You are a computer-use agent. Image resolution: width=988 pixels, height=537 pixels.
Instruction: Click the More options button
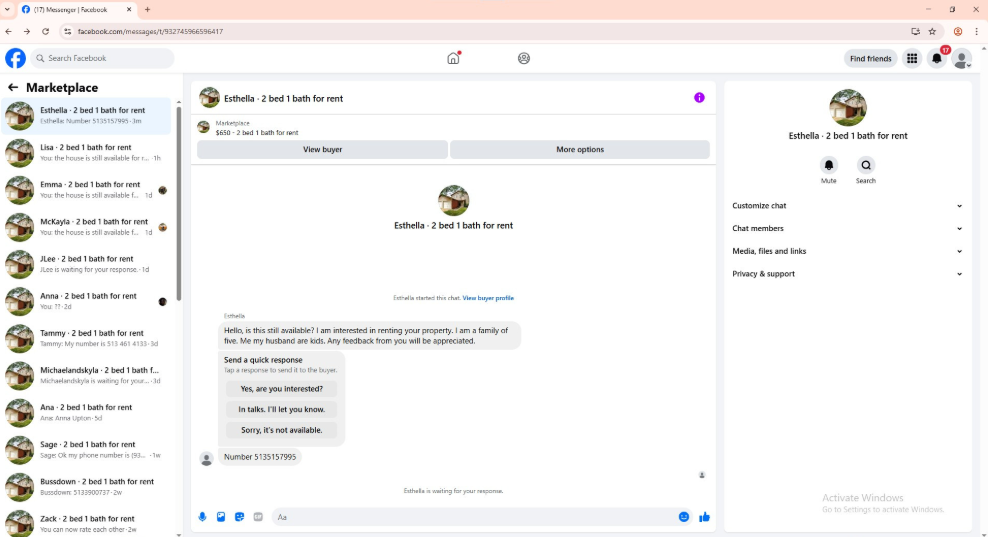(580, 149)
